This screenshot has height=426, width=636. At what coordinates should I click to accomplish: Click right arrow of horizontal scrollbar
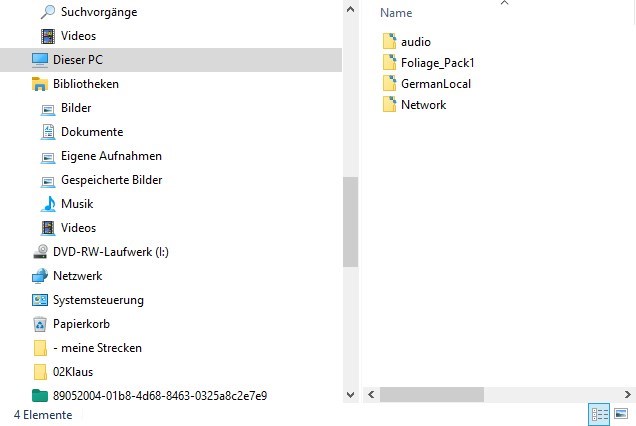(627, 394)
